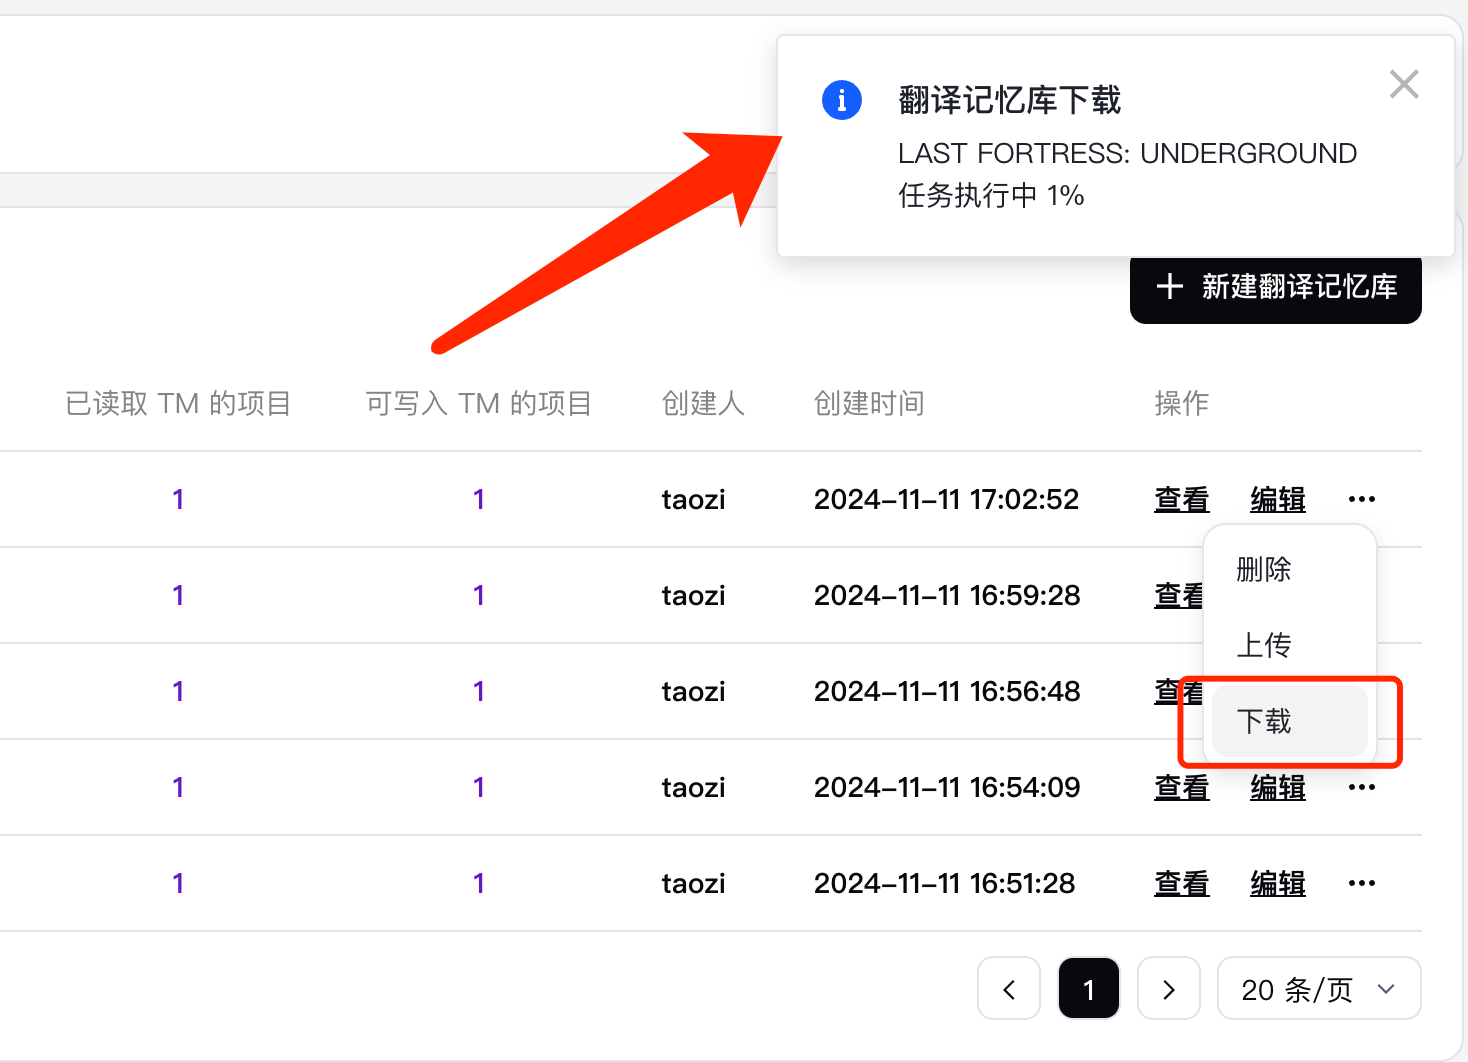Viewport: 1468px width, 1062px height.
Task: Click 编辑 for the 17:02:52 entry
Action: 1277,499
